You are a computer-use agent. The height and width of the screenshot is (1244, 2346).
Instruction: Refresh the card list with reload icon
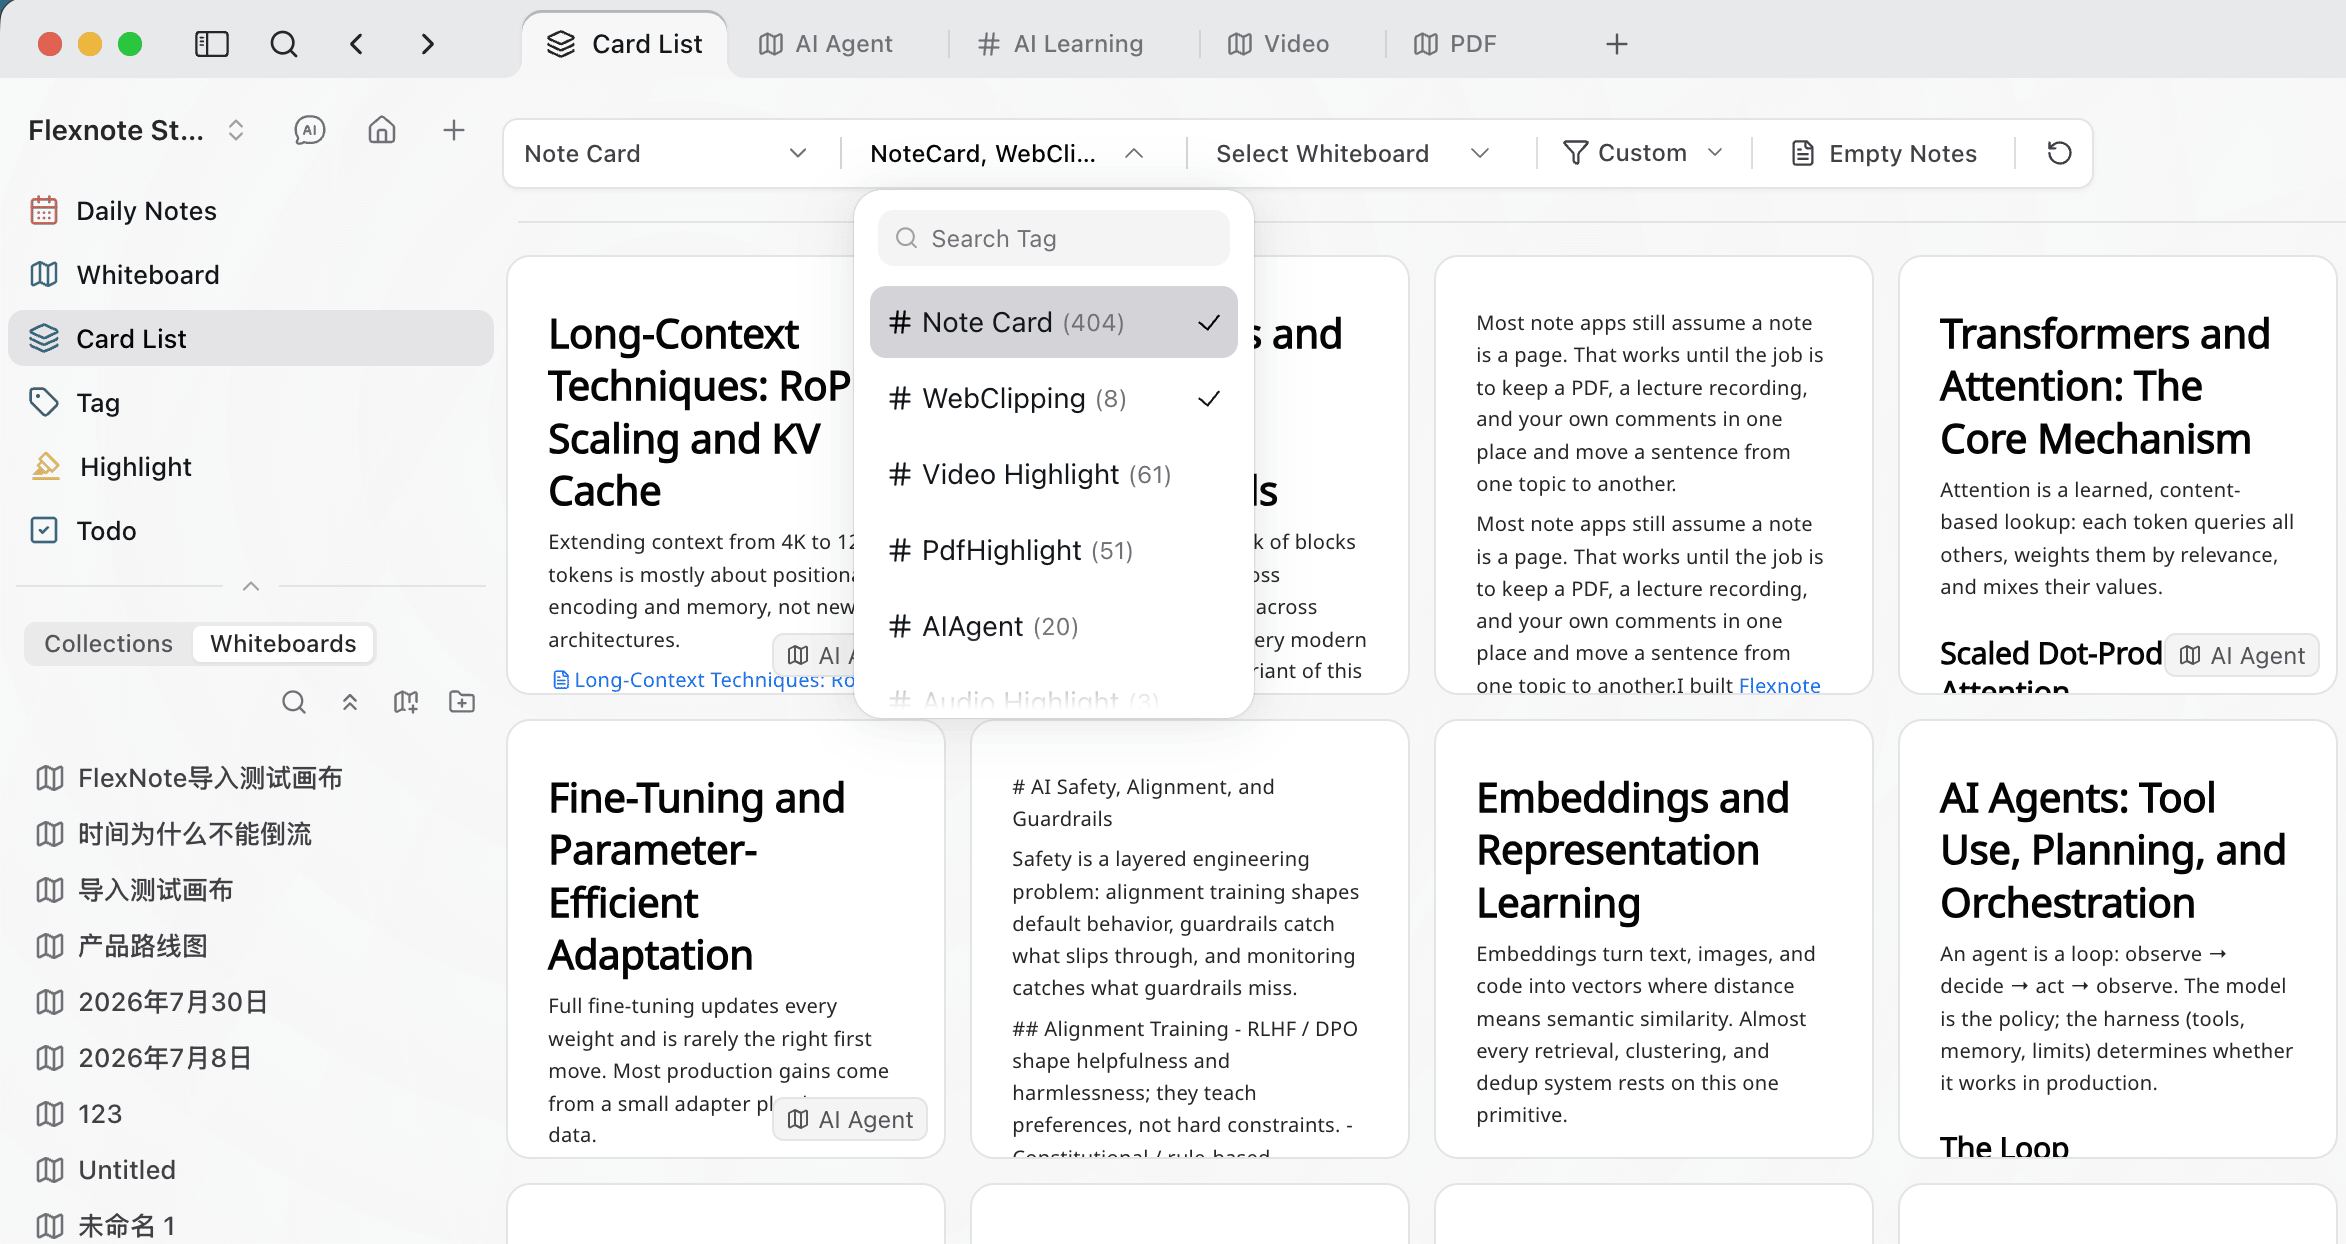click(2059, 153)
